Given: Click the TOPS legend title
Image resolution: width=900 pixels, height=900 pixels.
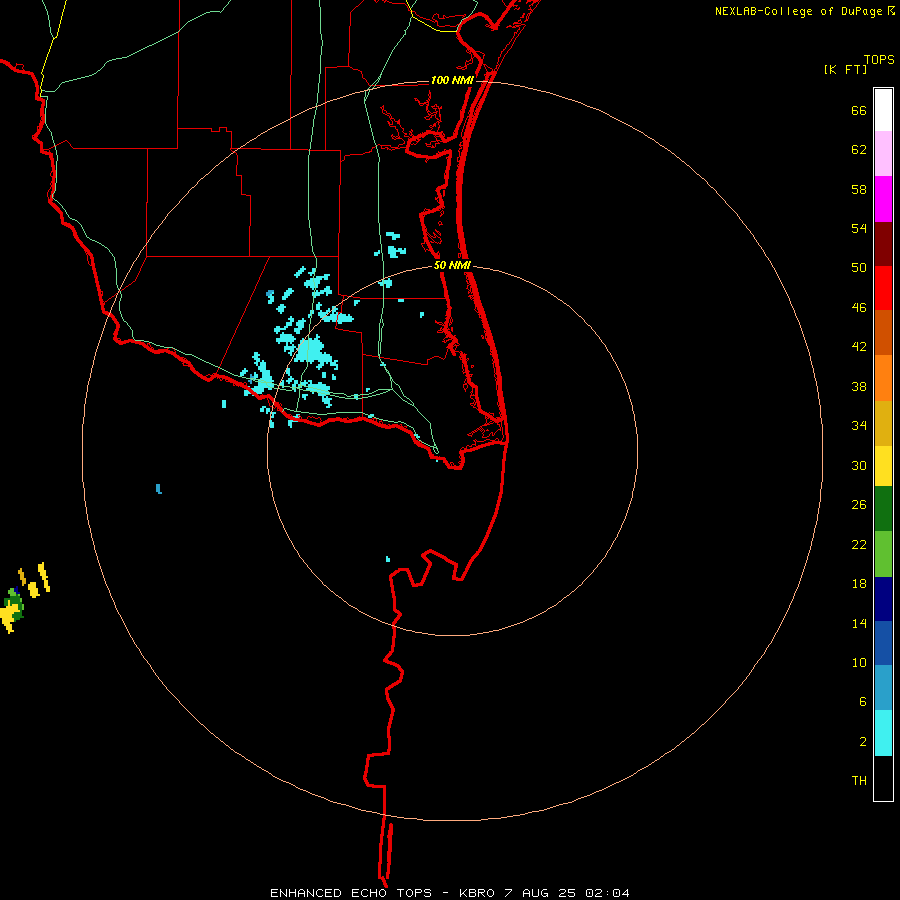Looking at the screenshot, I should coord(879,59).
